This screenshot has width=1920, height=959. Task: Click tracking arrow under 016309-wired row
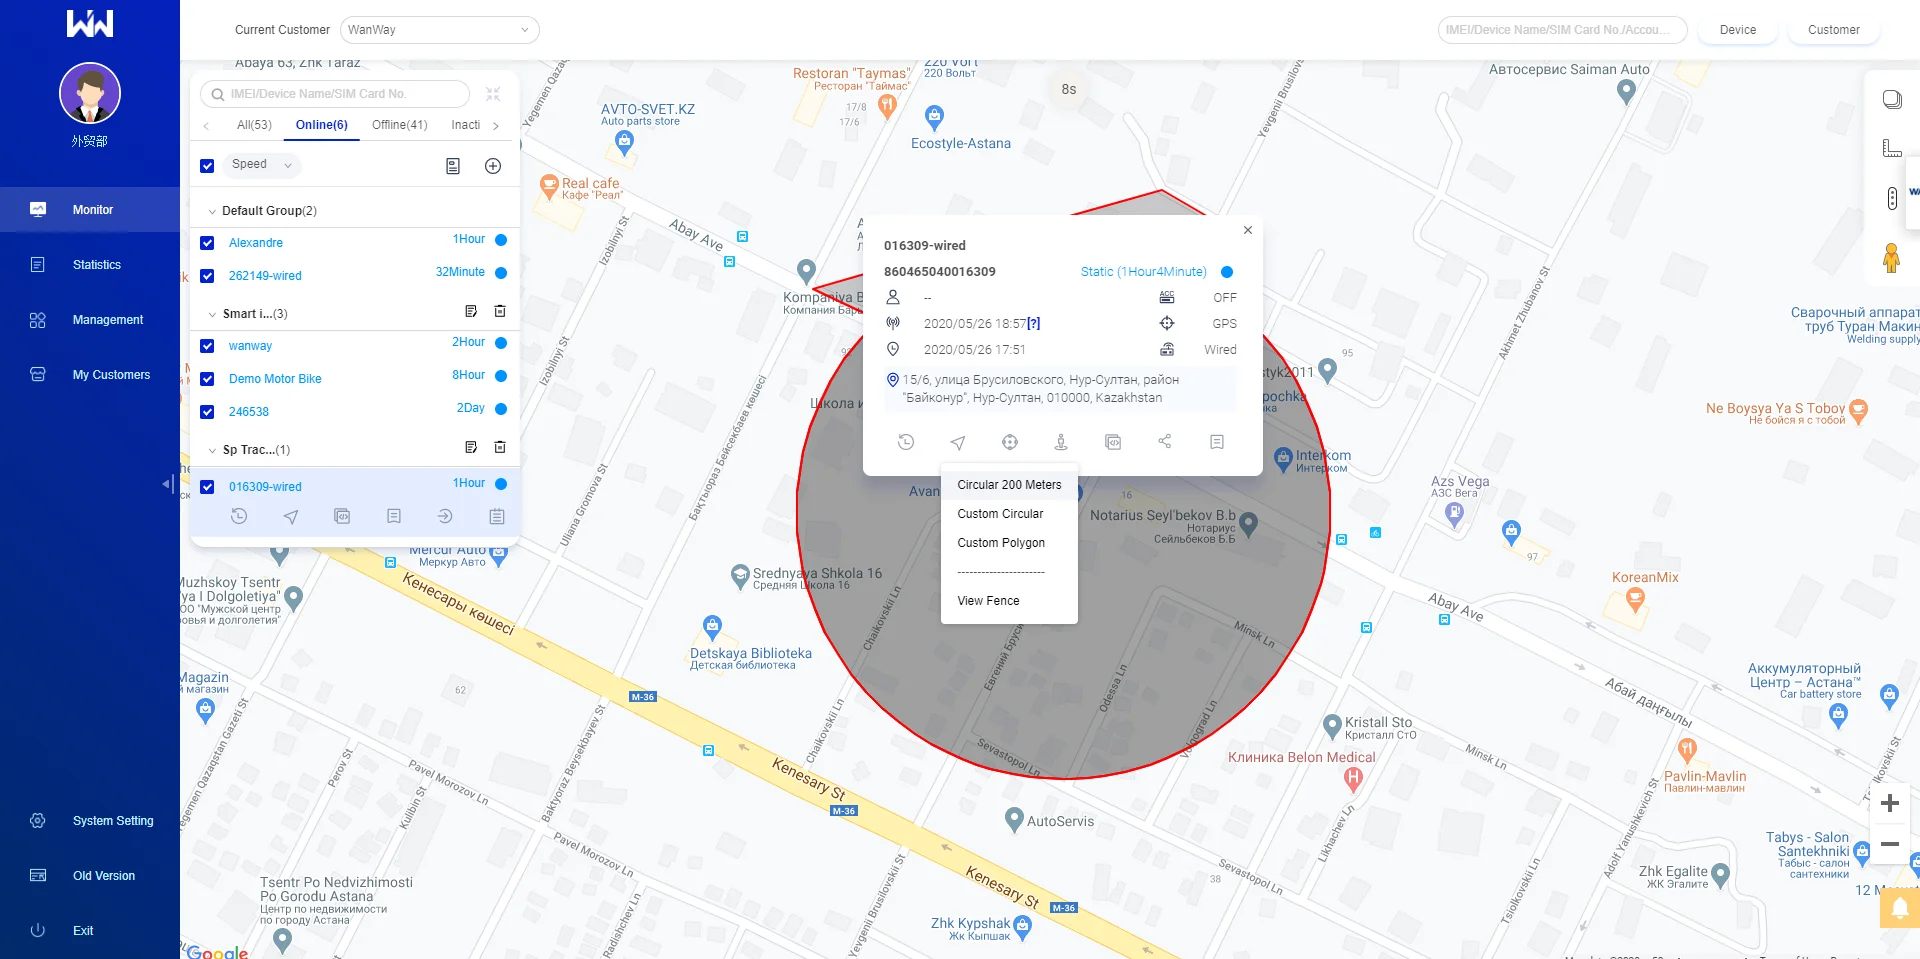291,517
